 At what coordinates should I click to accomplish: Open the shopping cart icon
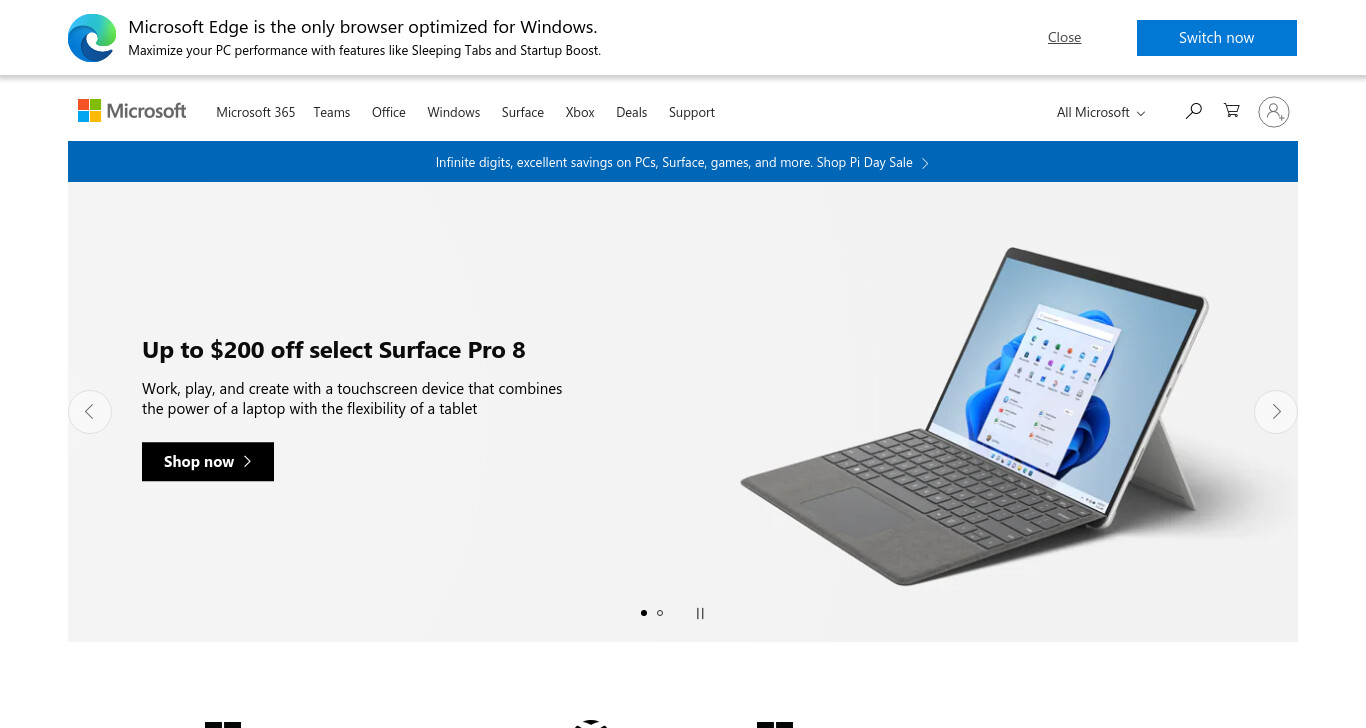(1232, 111)
